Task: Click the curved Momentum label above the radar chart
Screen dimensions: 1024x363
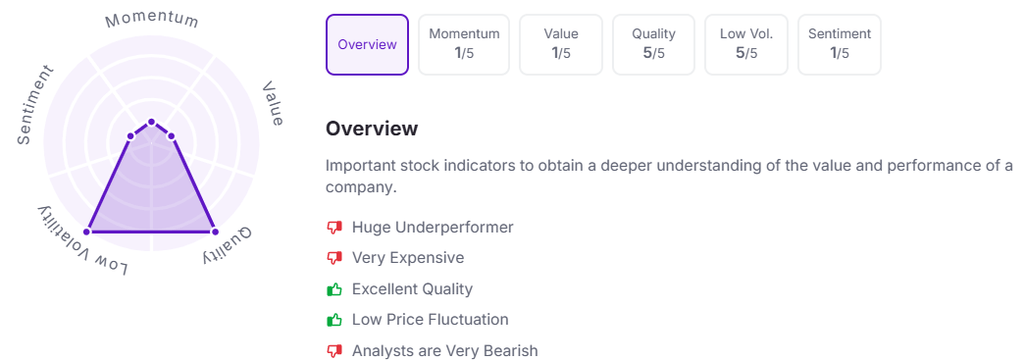Action: [152, 20]
